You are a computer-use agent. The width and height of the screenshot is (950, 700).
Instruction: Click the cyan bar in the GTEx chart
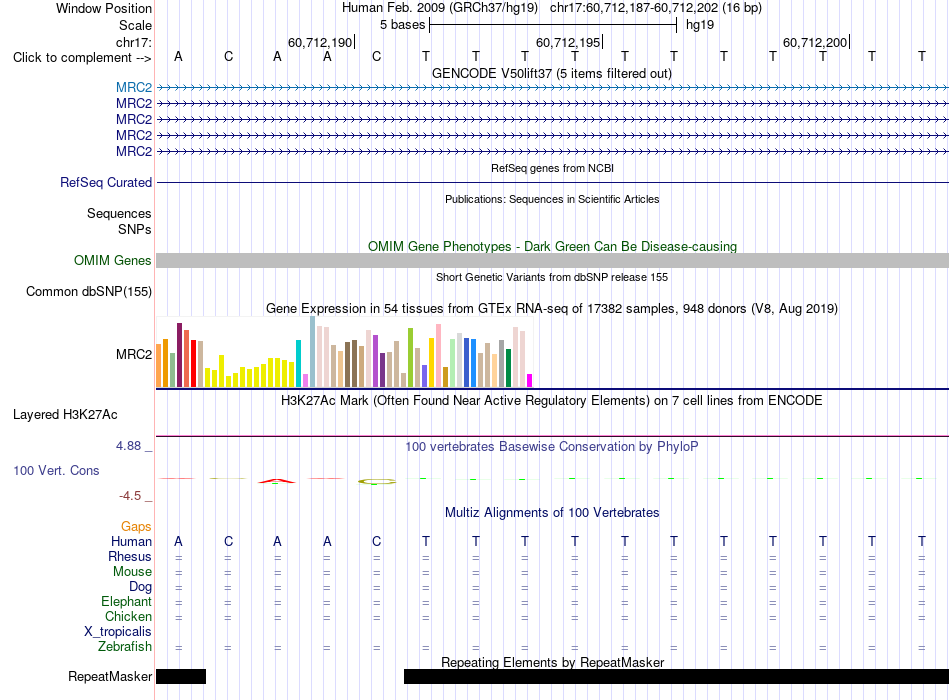pyautogui.click(x=298, y=364)
